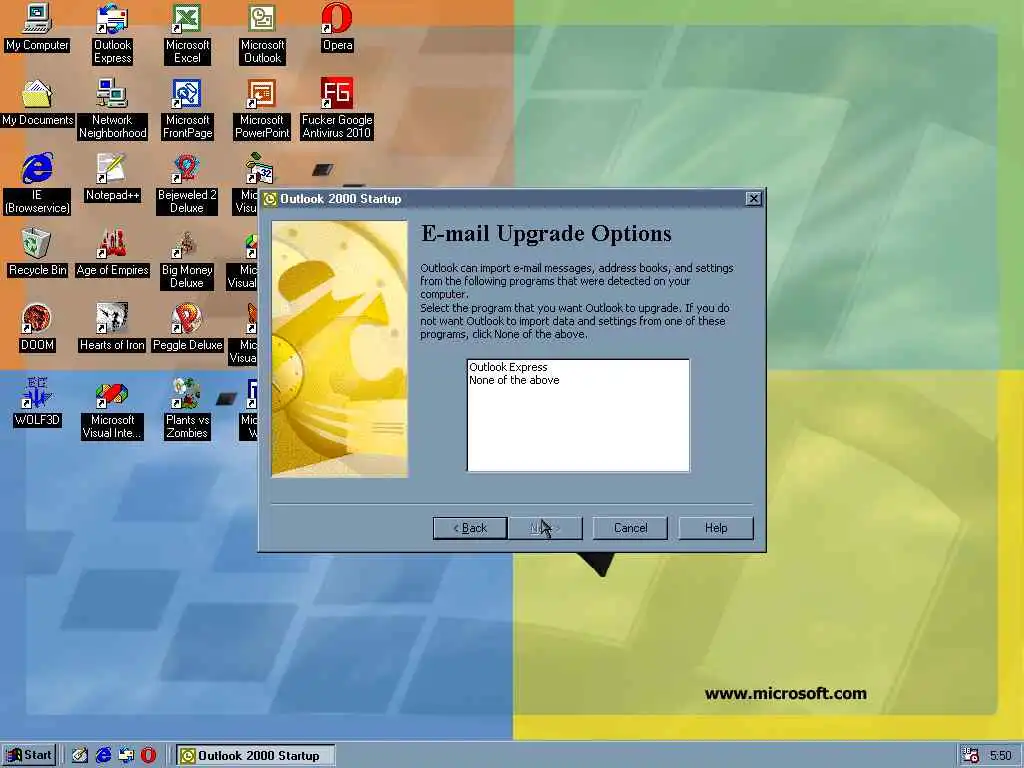Open Help for the startup wizard
Image resolution: width=1024 pixels, height=768 pixels.
(716, 528)
